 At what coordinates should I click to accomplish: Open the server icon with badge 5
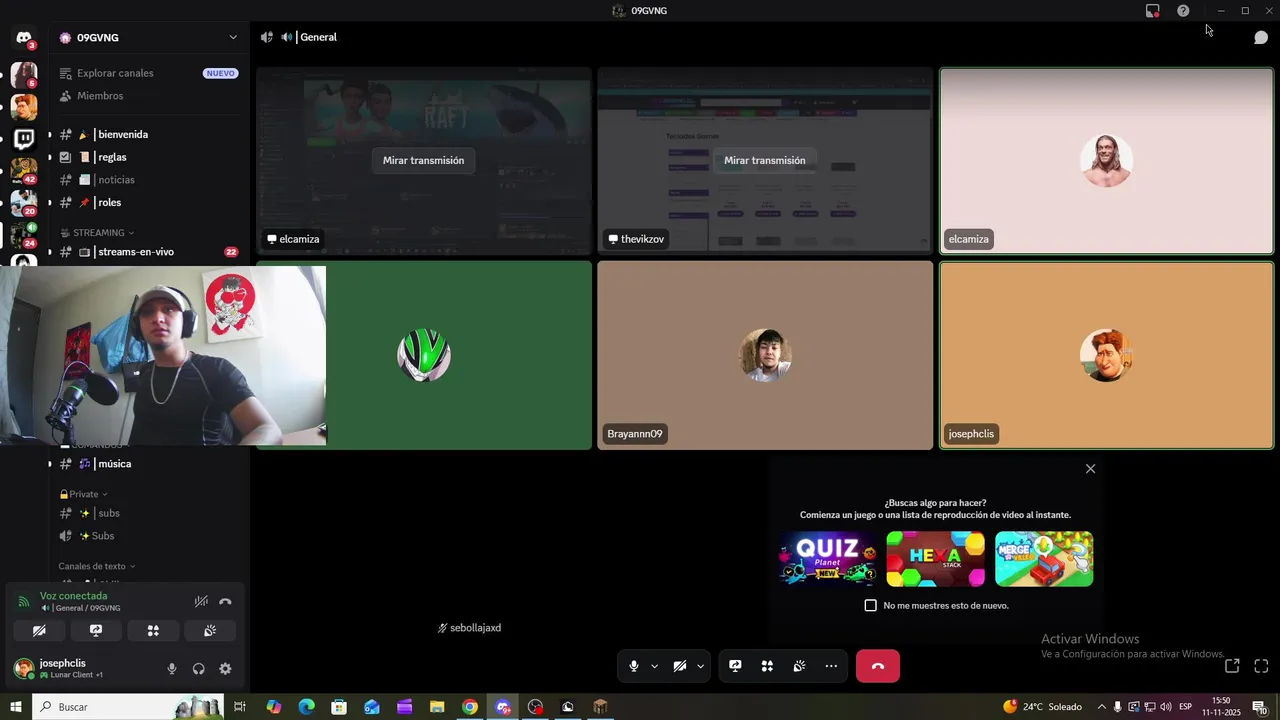click(x=24, y=75)
